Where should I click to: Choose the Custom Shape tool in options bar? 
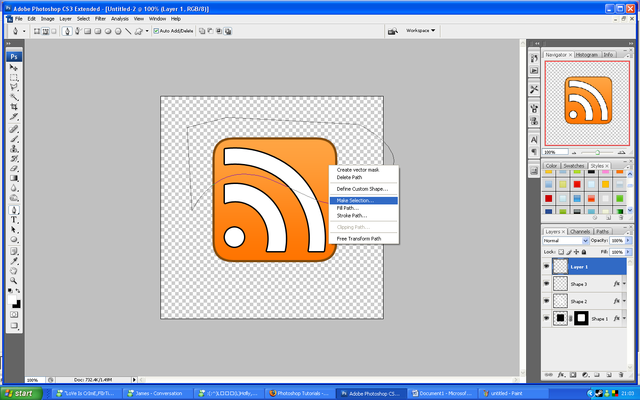point(138,31)
